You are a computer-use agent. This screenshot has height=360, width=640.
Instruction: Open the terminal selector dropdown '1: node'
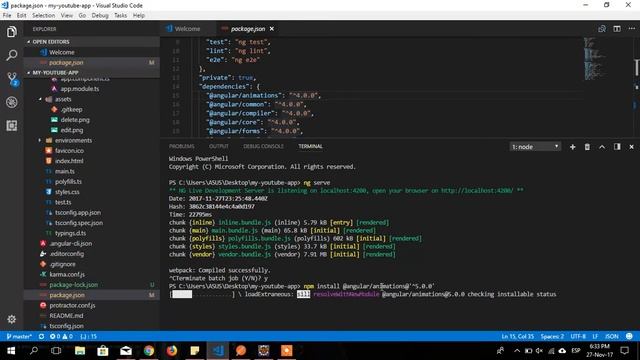pos(535,147)
